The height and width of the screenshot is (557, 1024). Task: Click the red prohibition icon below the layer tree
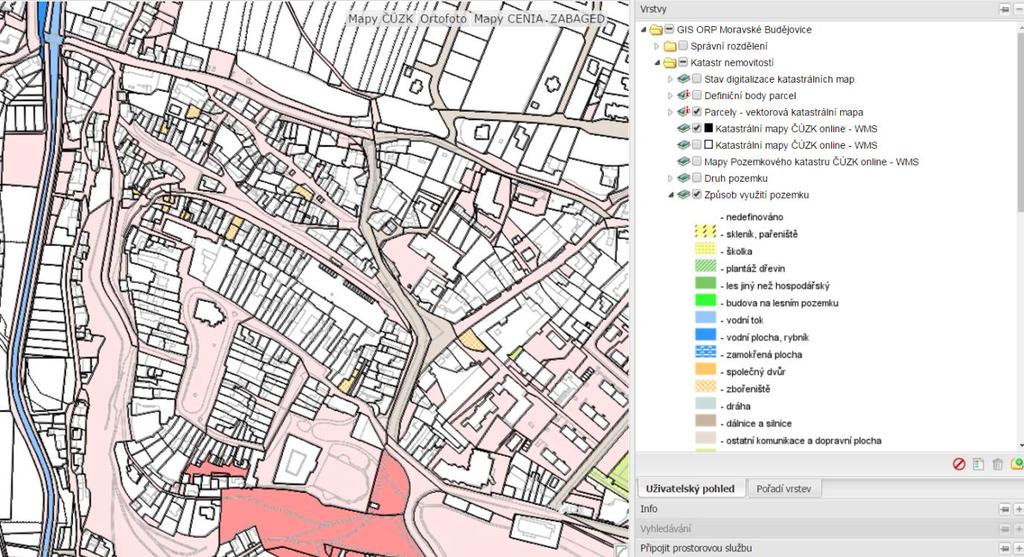(959, 464)
